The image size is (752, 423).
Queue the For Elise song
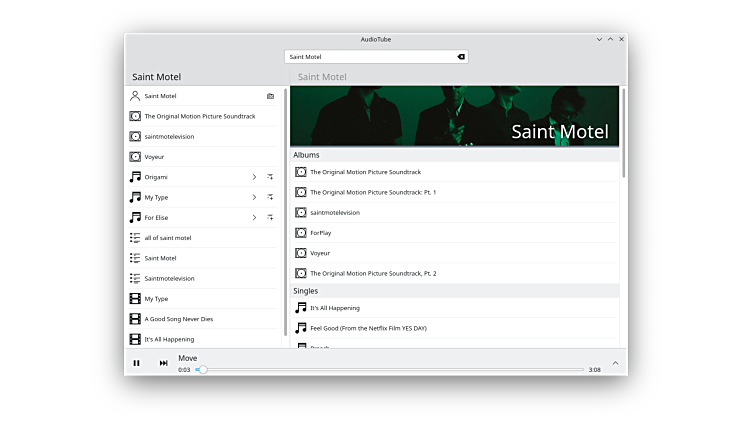pyautogui.click(x=270, y=217)
